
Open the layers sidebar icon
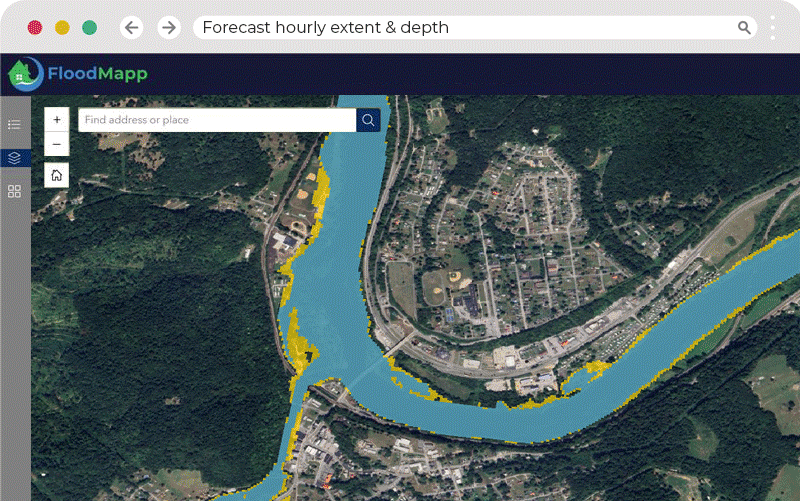point(15,158)
